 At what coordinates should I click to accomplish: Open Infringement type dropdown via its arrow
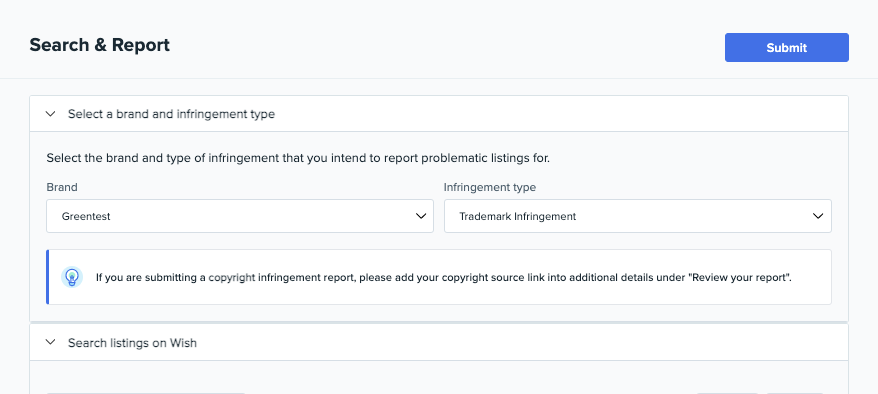tap(818, 216)
